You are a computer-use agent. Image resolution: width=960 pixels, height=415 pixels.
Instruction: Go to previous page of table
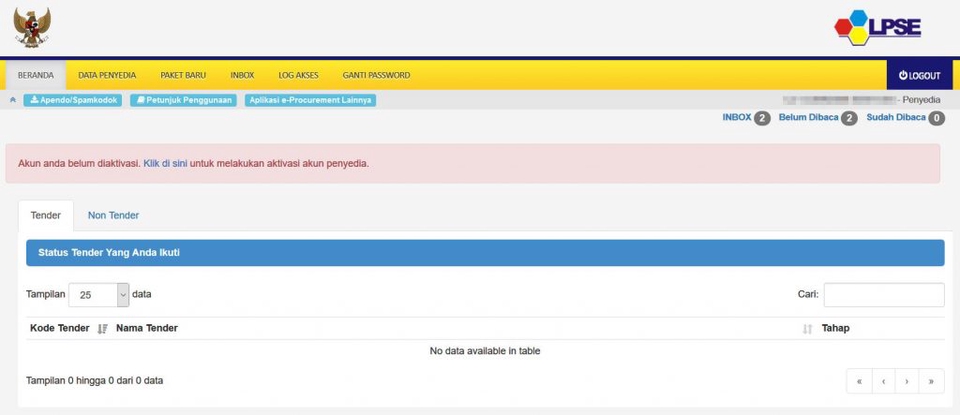(x=883, y=381)
